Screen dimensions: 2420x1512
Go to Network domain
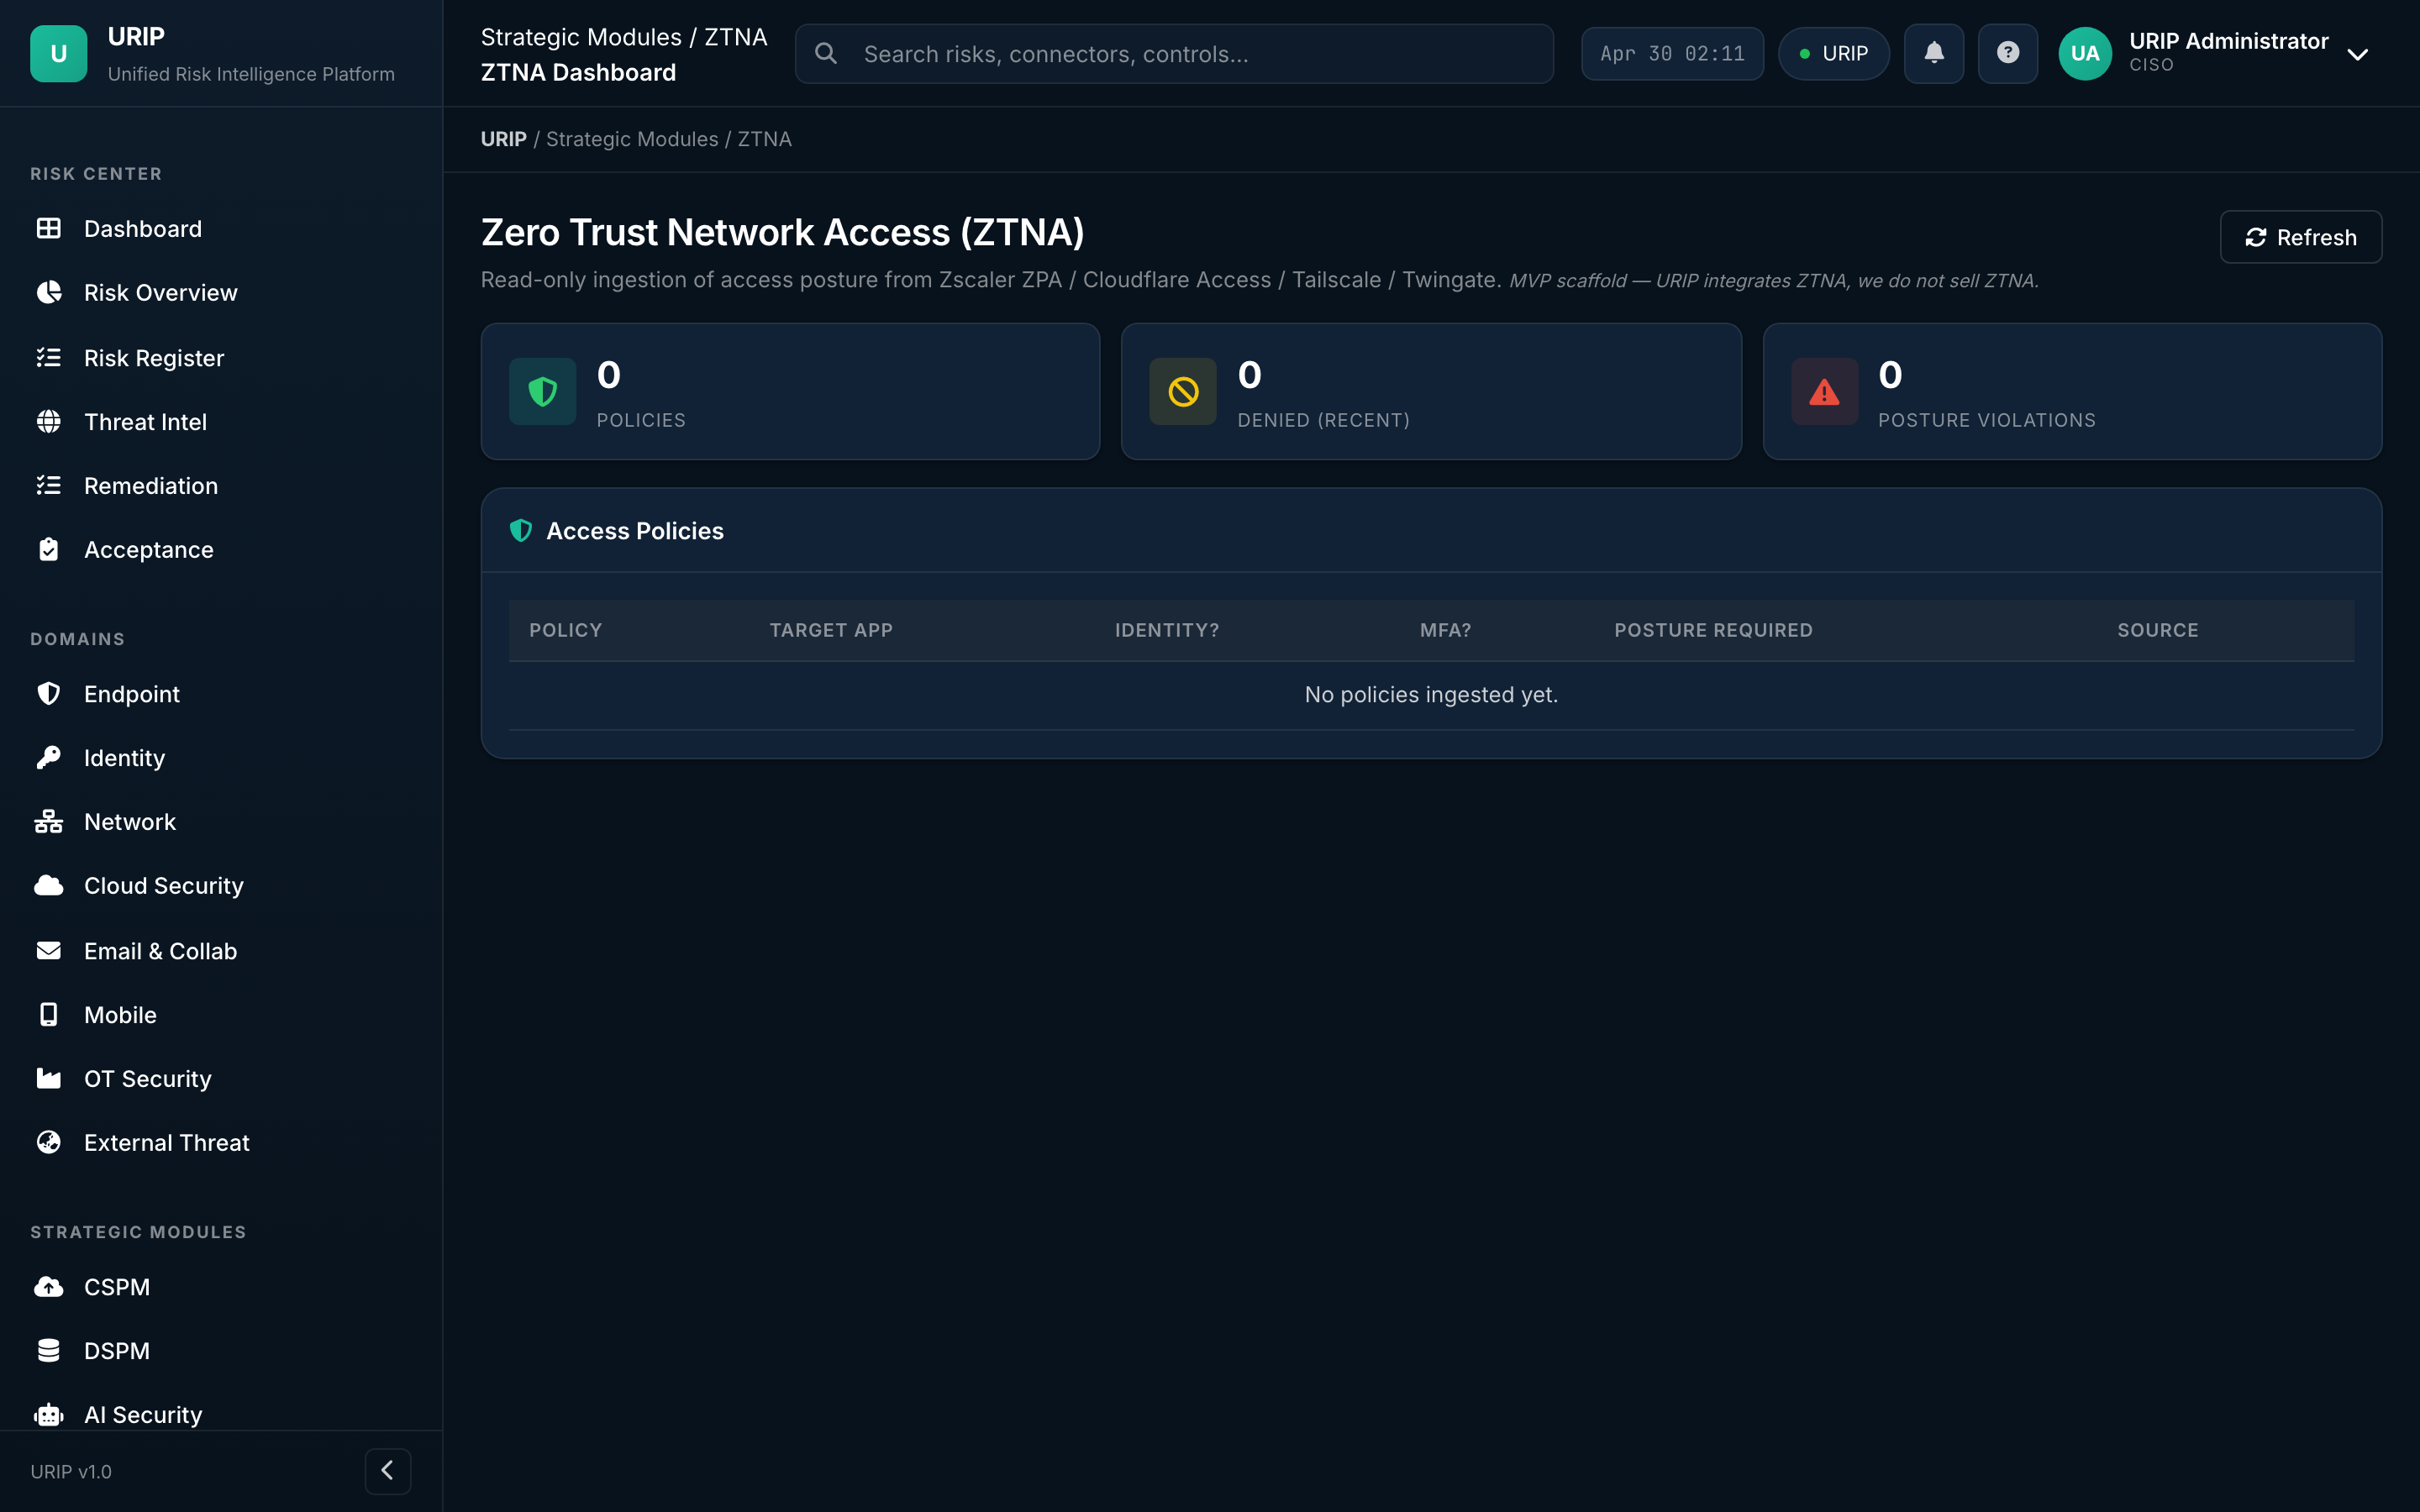(x=130, y=822)
